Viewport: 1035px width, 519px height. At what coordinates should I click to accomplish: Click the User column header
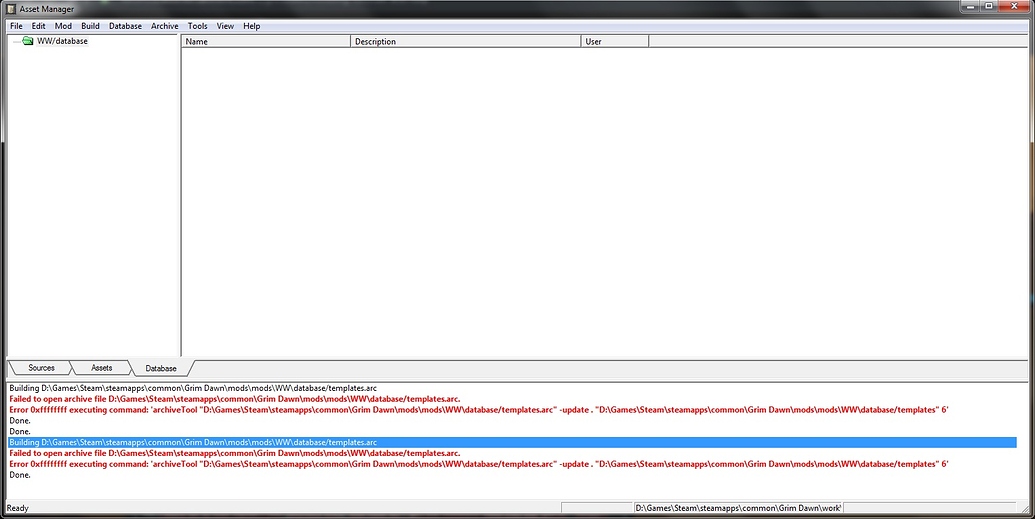click(x=614, y=42)
